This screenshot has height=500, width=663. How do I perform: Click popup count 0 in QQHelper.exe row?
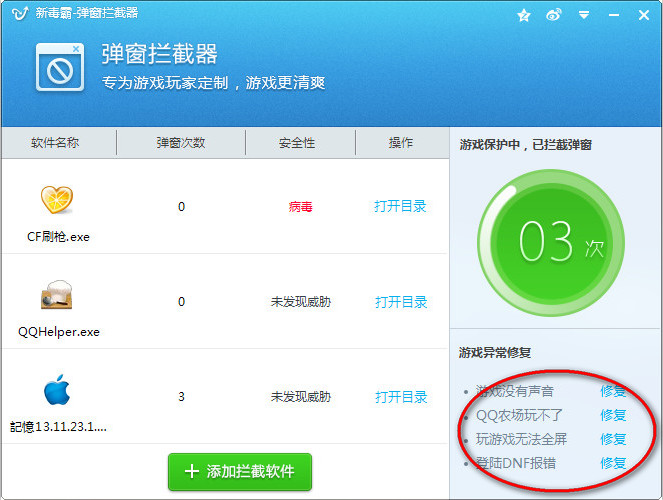(x=181, y=302)
